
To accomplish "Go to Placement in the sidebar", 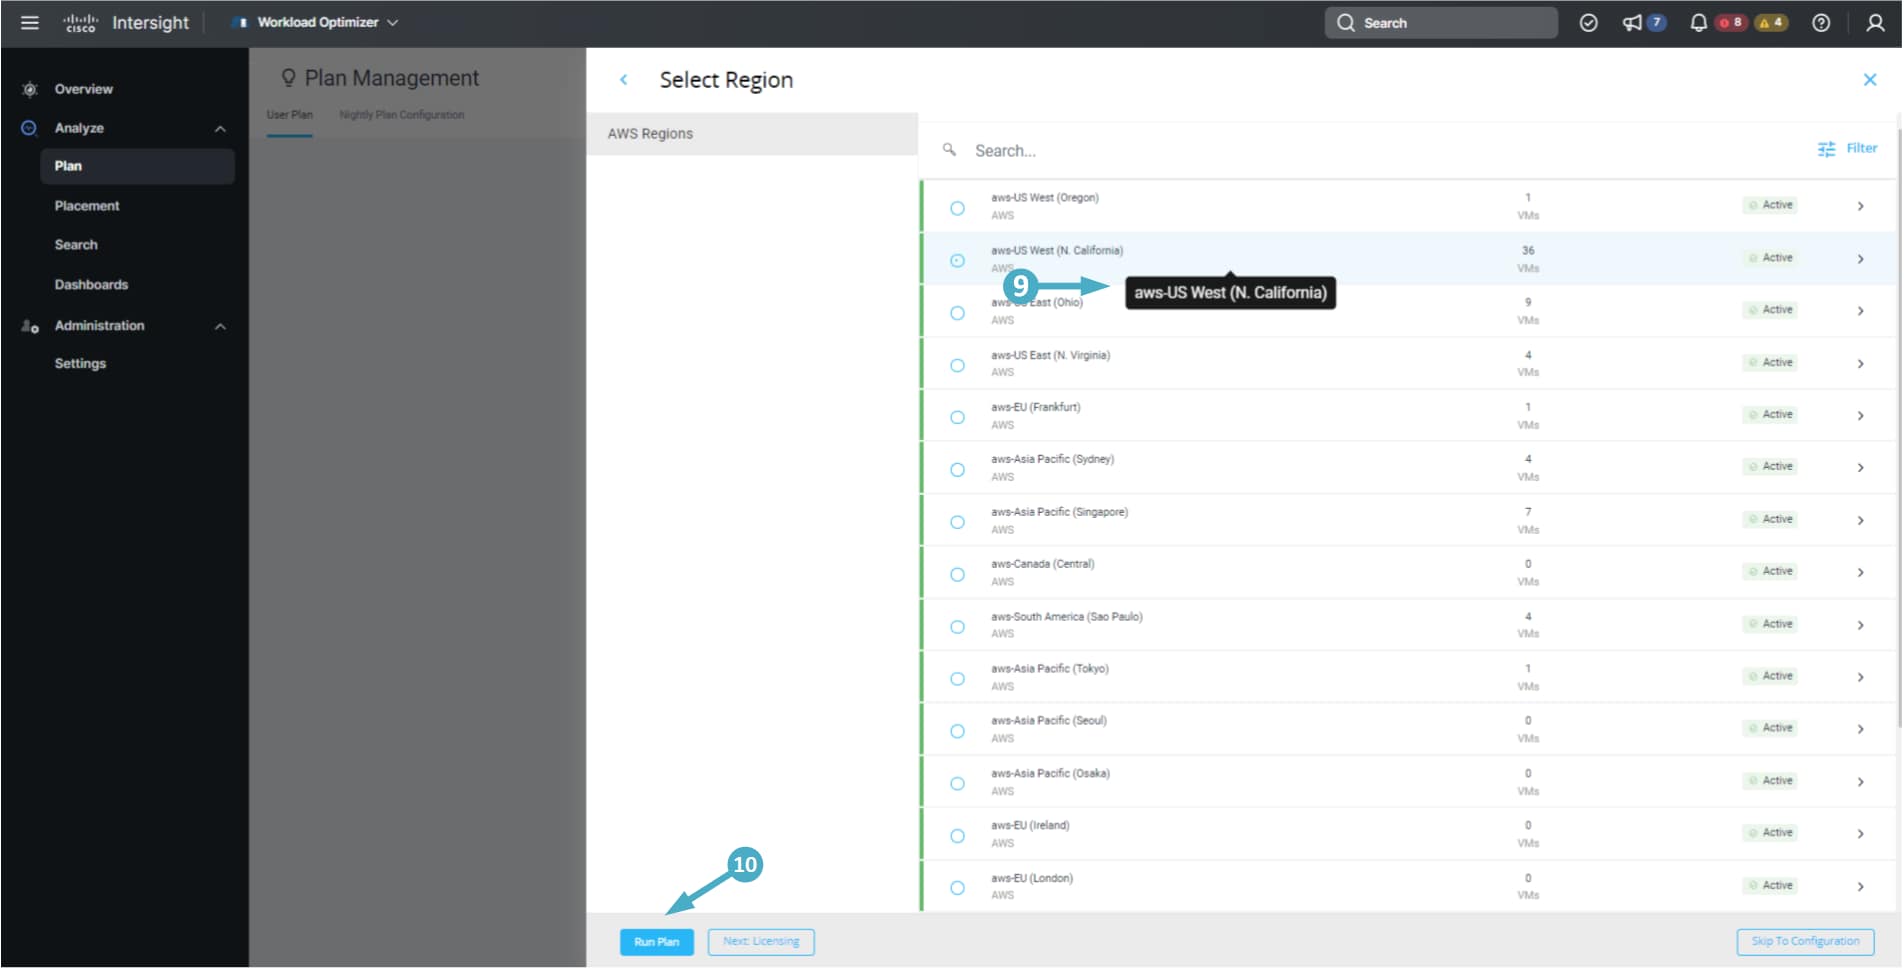I will click(x=87, y=206).
